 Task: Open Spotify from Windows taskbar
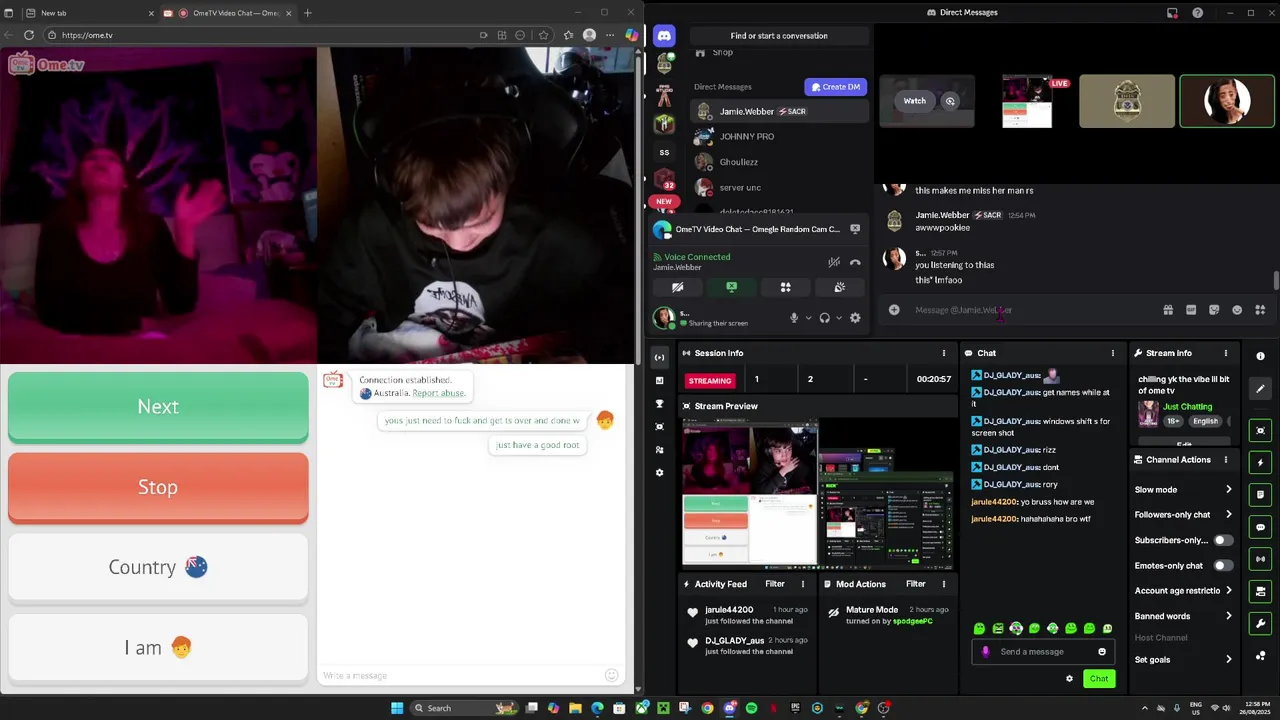click(x=751, y=708)
